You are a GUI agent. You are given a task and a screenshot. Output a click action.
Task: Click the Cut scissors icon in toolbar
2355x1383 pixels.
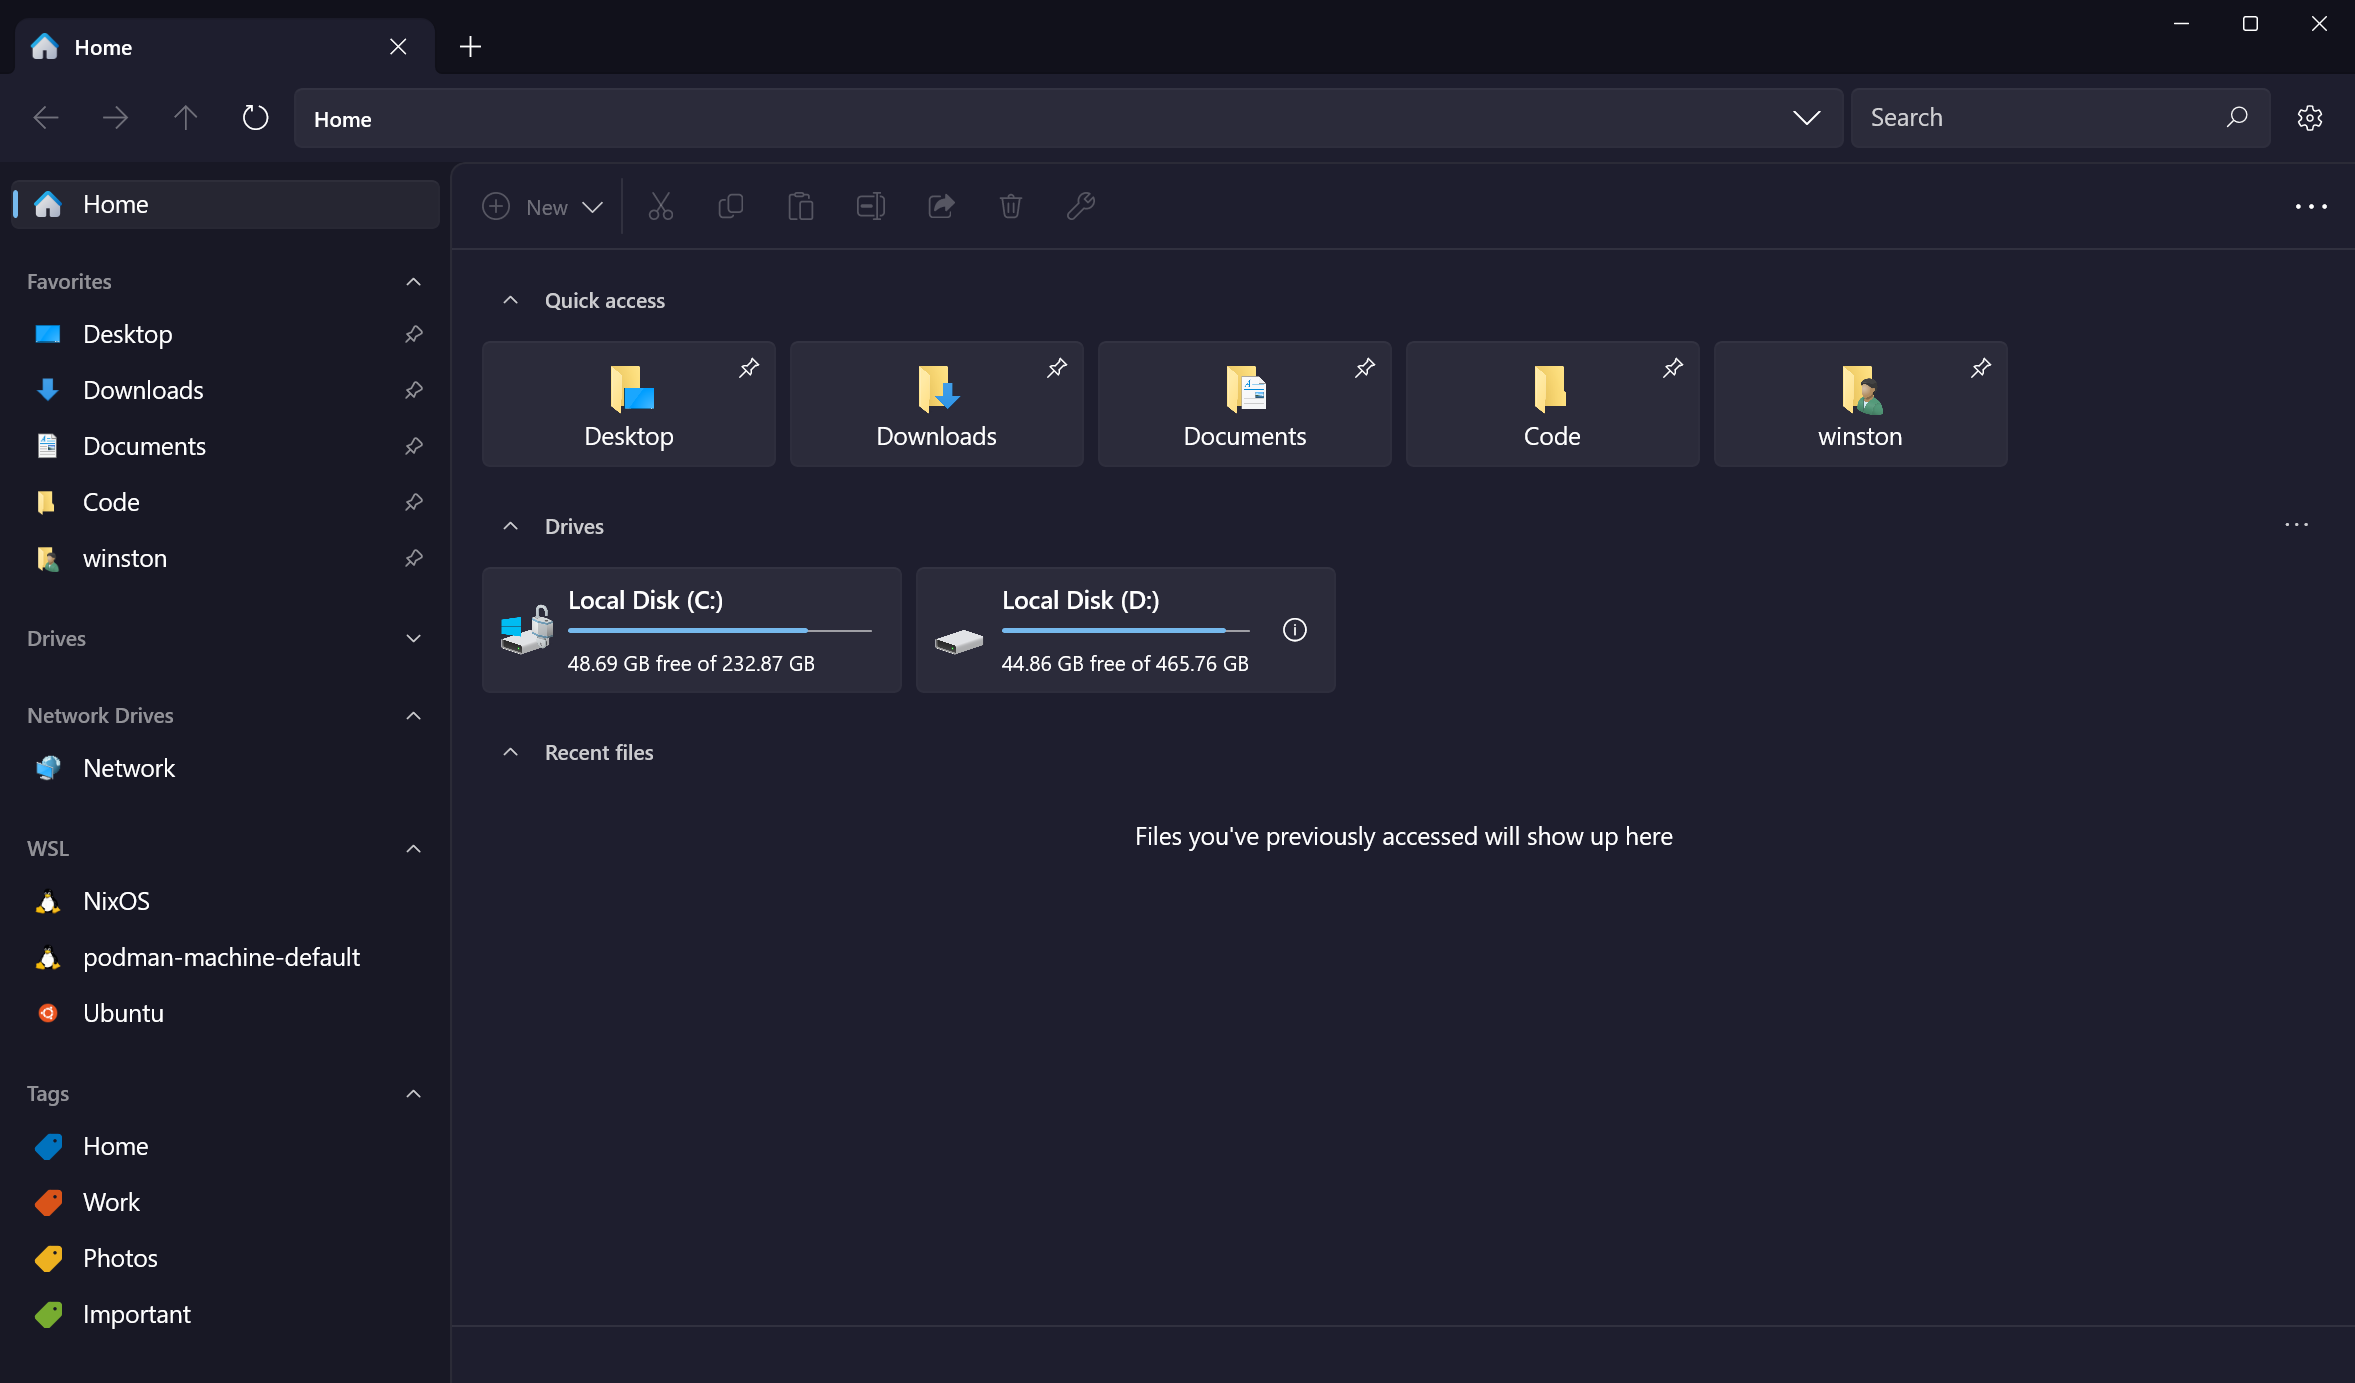(x=660, y=206)
